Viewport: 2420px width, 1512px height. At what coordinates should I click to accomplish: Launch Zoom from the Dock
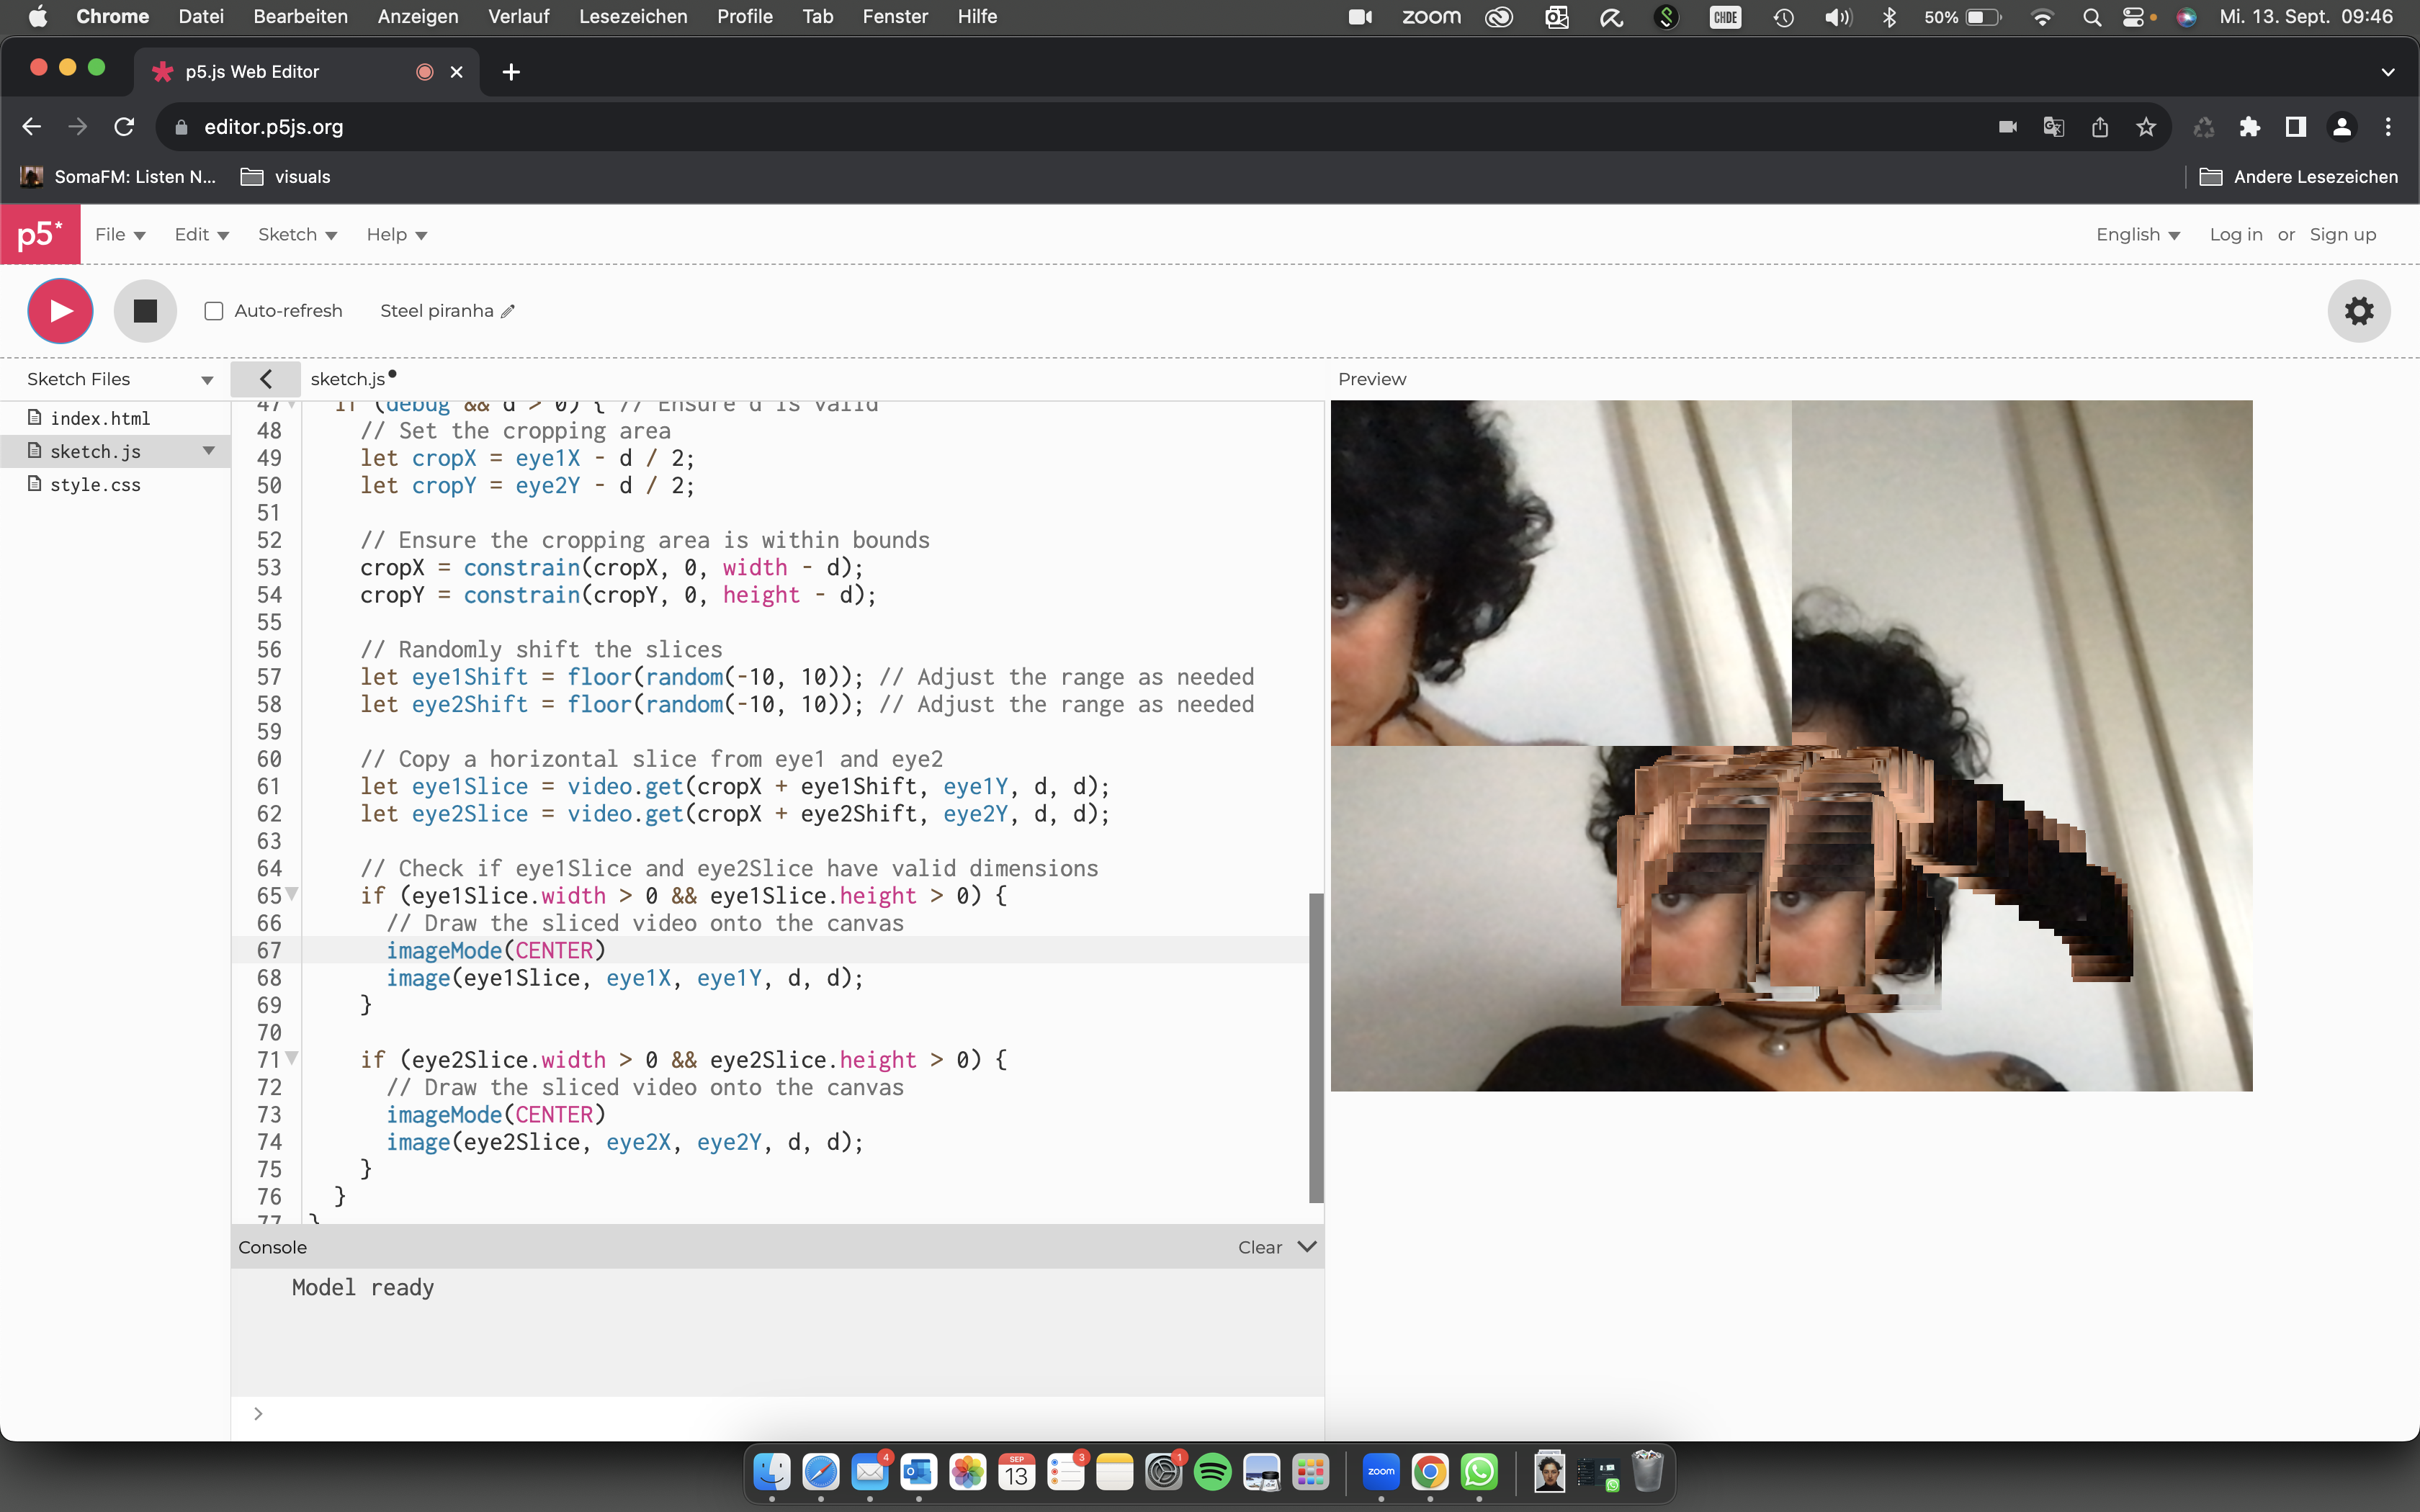[1380, 1472]
